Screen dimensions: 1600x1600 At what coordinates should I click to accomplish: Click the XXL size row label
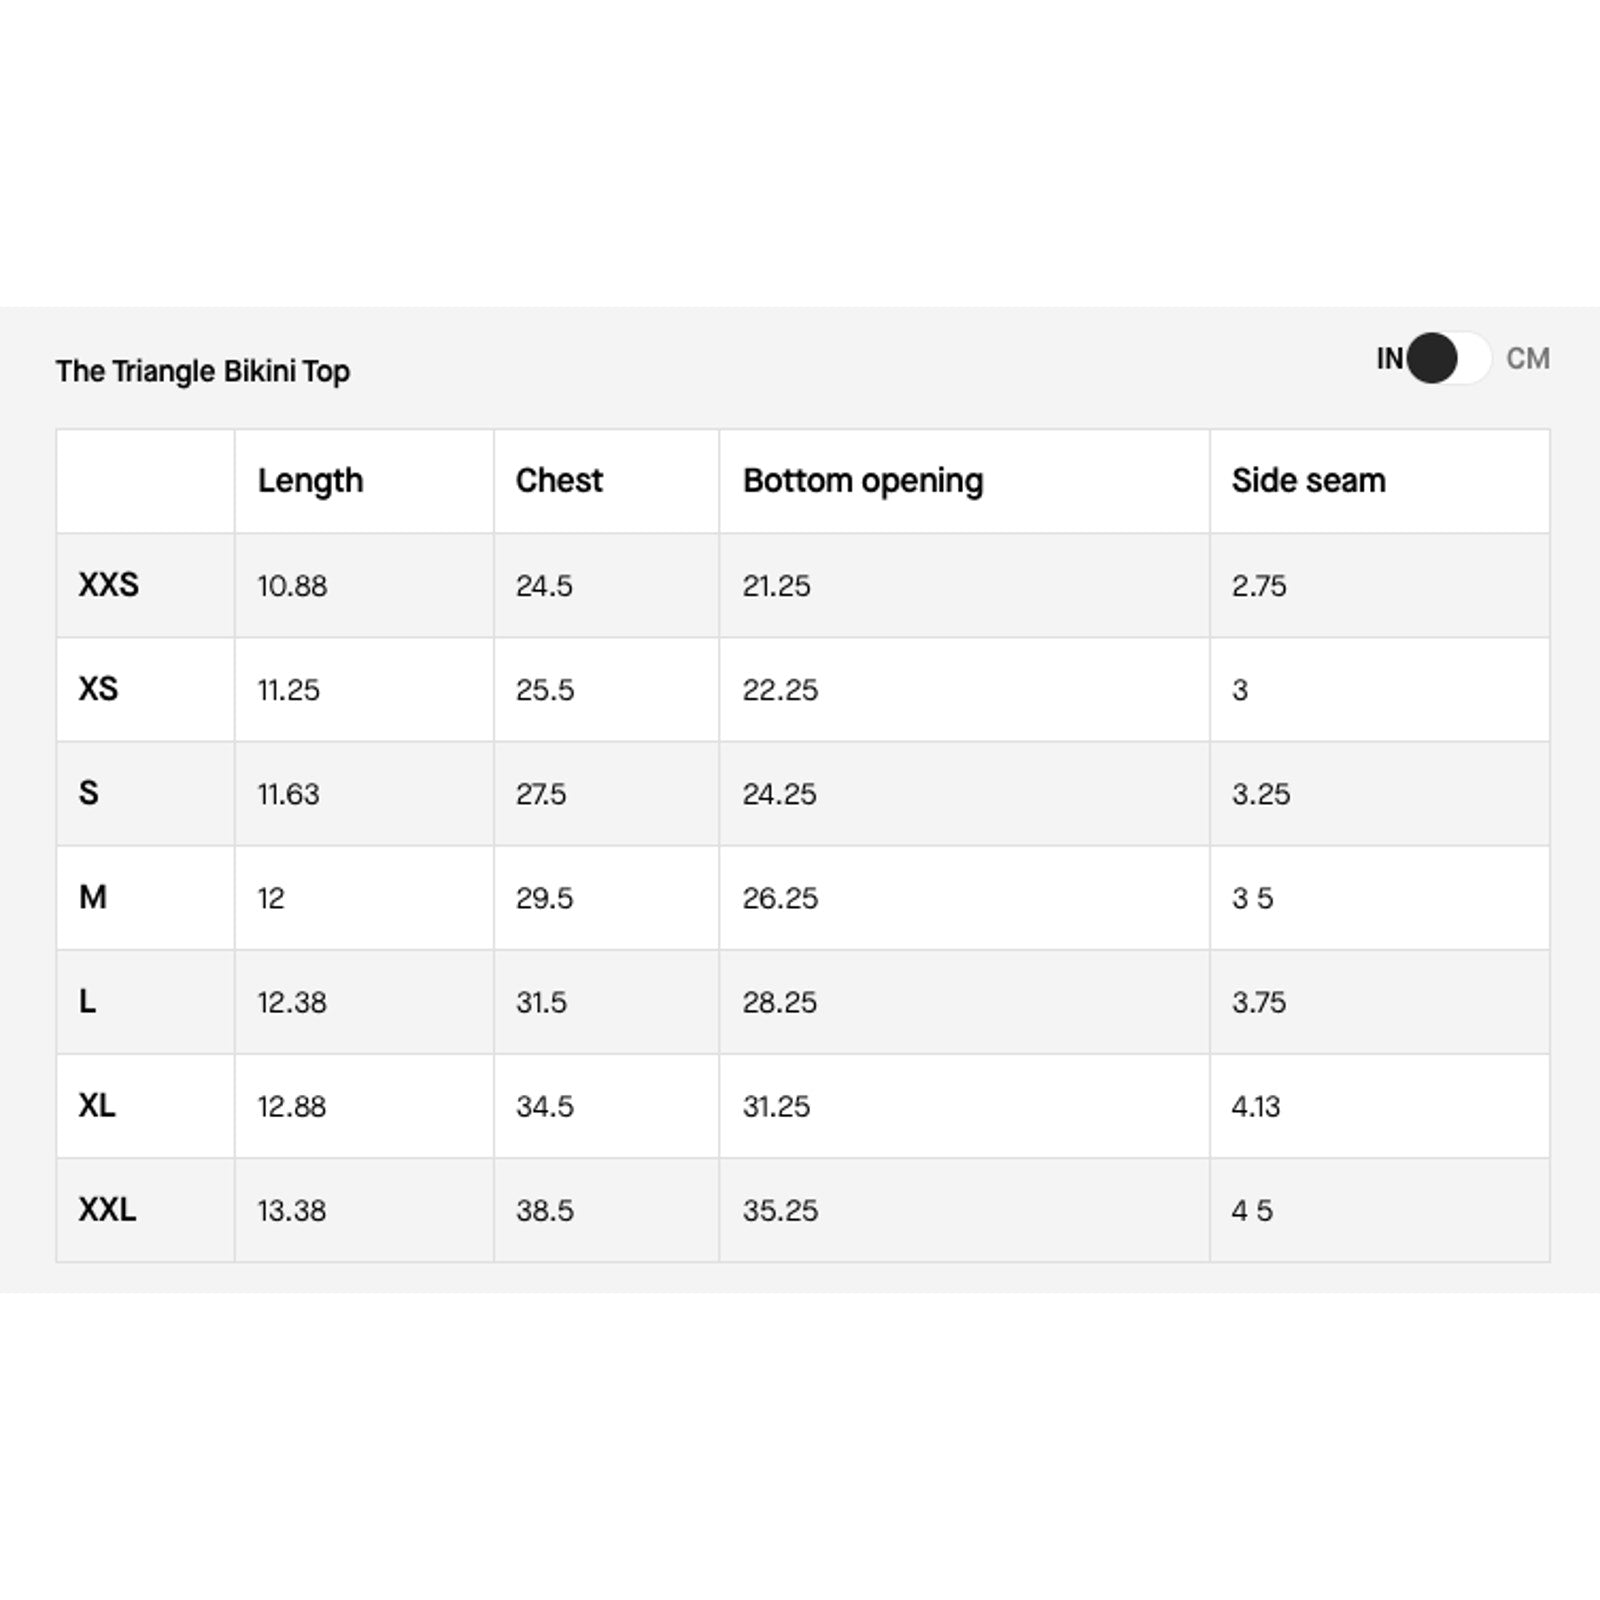click(x=107, y=1209)
